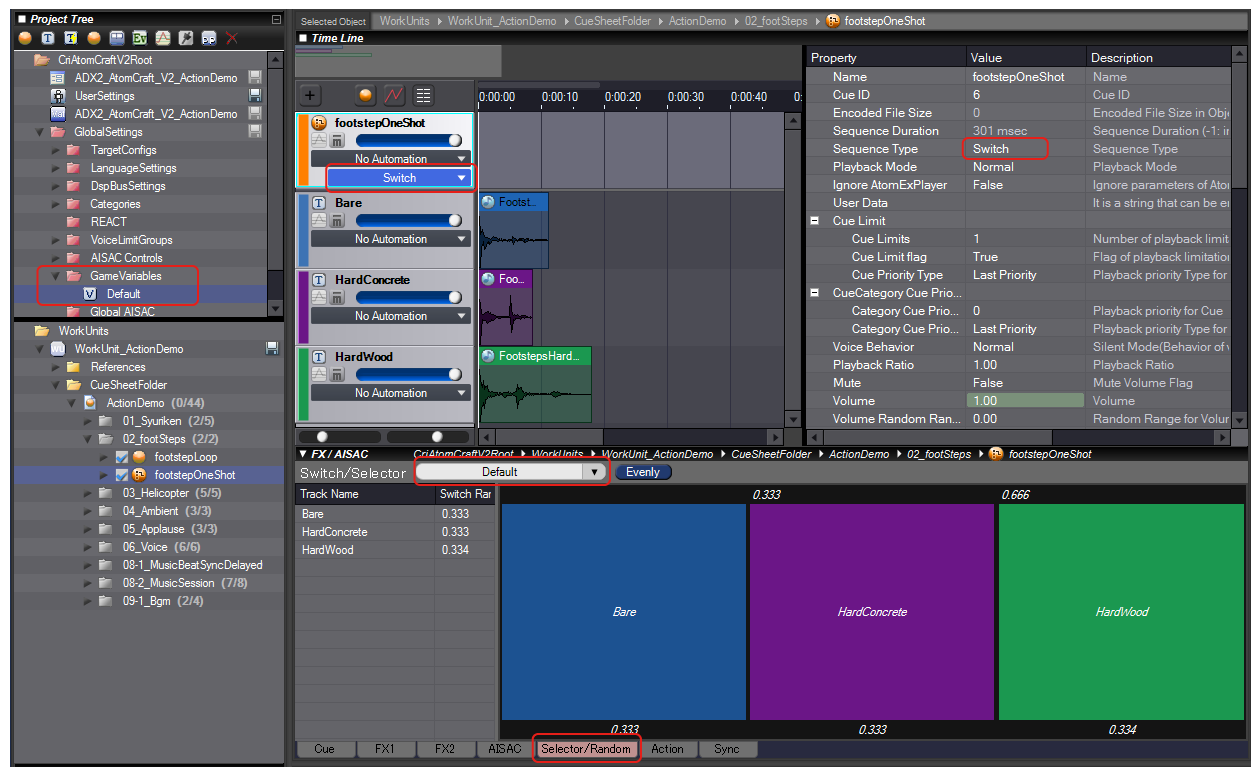Image resolution: width=1260 pixels, height=776 pixels.
Task: Switch to the Sync tab
Action: pyautogui.click(x=727, y=749)
